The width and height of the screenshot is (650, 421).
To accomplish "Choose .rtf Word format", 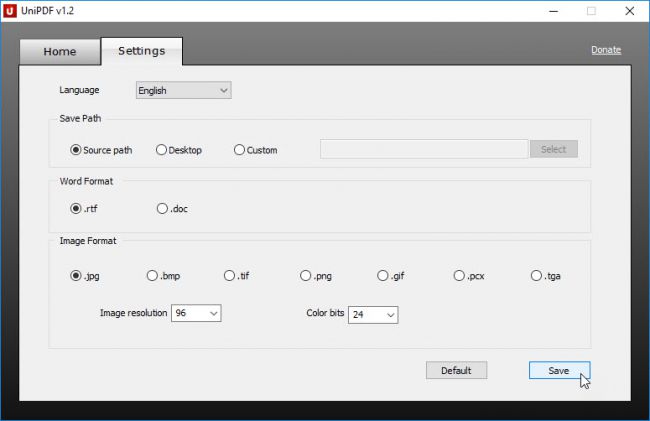I will pyautogui.click(x=84, y=208).
